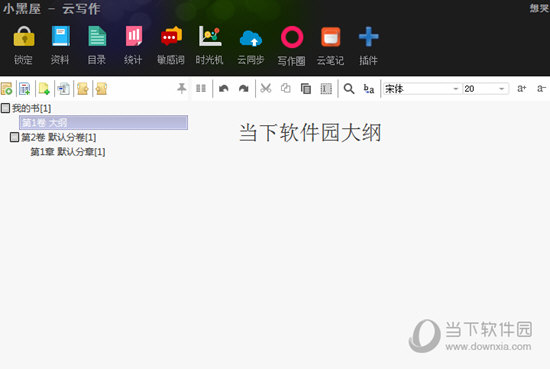
Task: Click the 当下软件园大纲 title text
Action: pyautogui.click(x=310, y=133)
